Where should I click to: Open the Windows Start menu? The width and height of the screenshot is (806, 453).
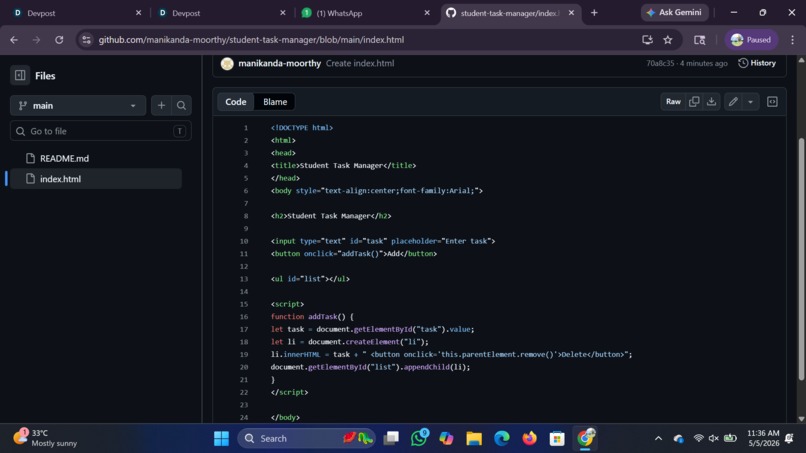click(221, 439)
